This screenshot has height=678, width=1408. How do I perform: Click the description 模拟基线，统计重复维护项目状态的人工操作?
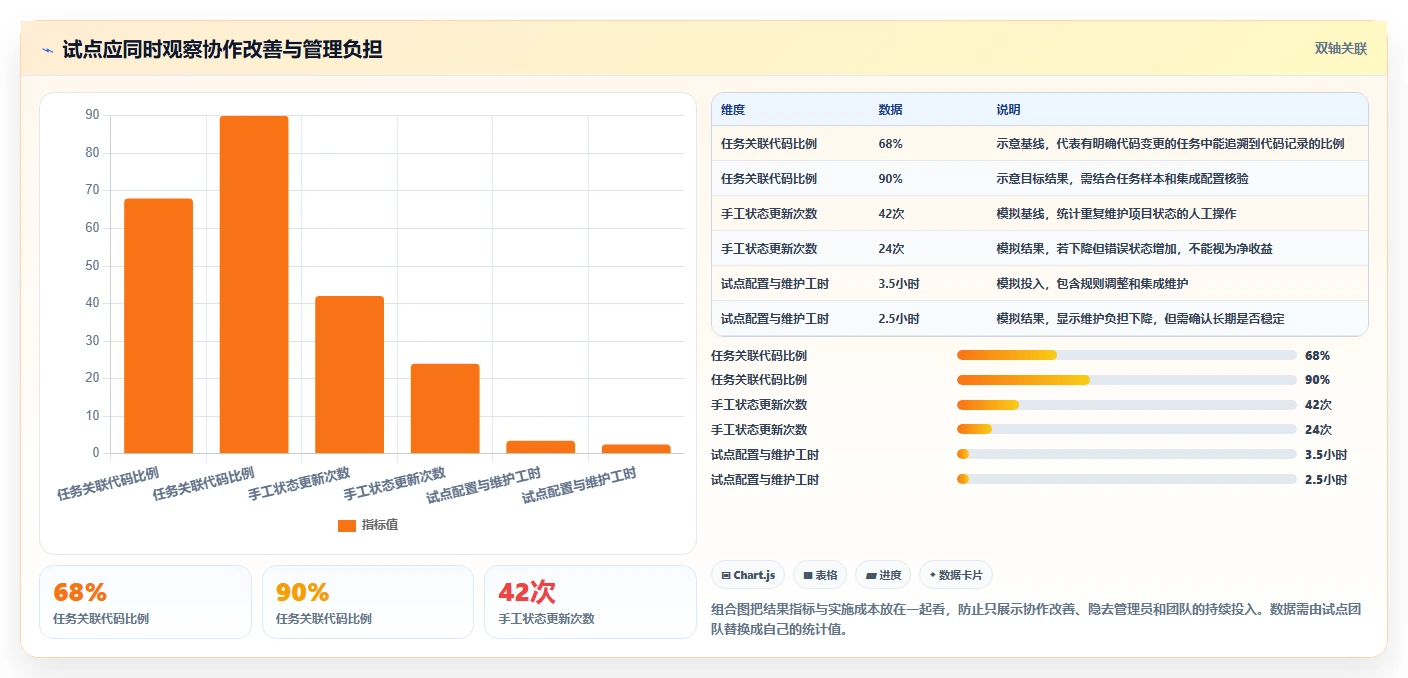(x=1116, y=214)
